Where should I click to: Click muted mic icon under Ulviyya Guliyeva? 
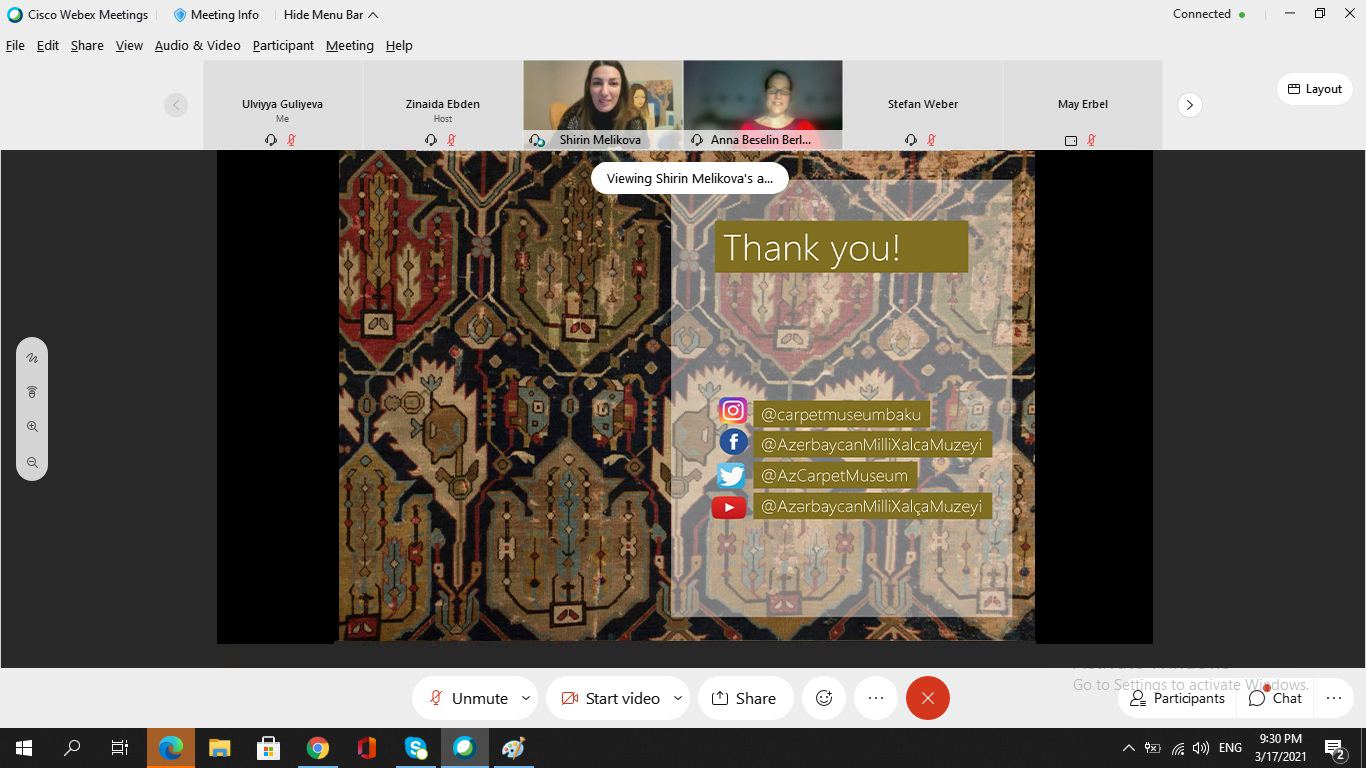coord(291,140)
